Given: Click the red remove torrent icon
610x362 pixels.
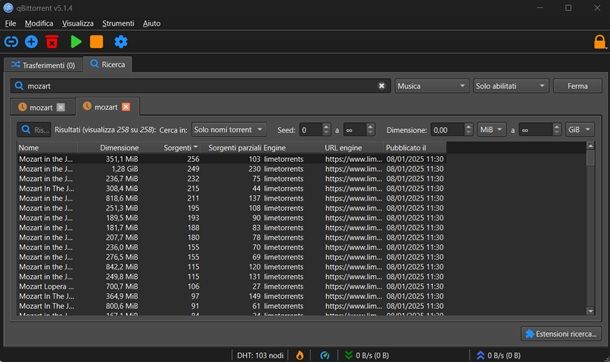Looking at the screenshot, I should (52, 42).
